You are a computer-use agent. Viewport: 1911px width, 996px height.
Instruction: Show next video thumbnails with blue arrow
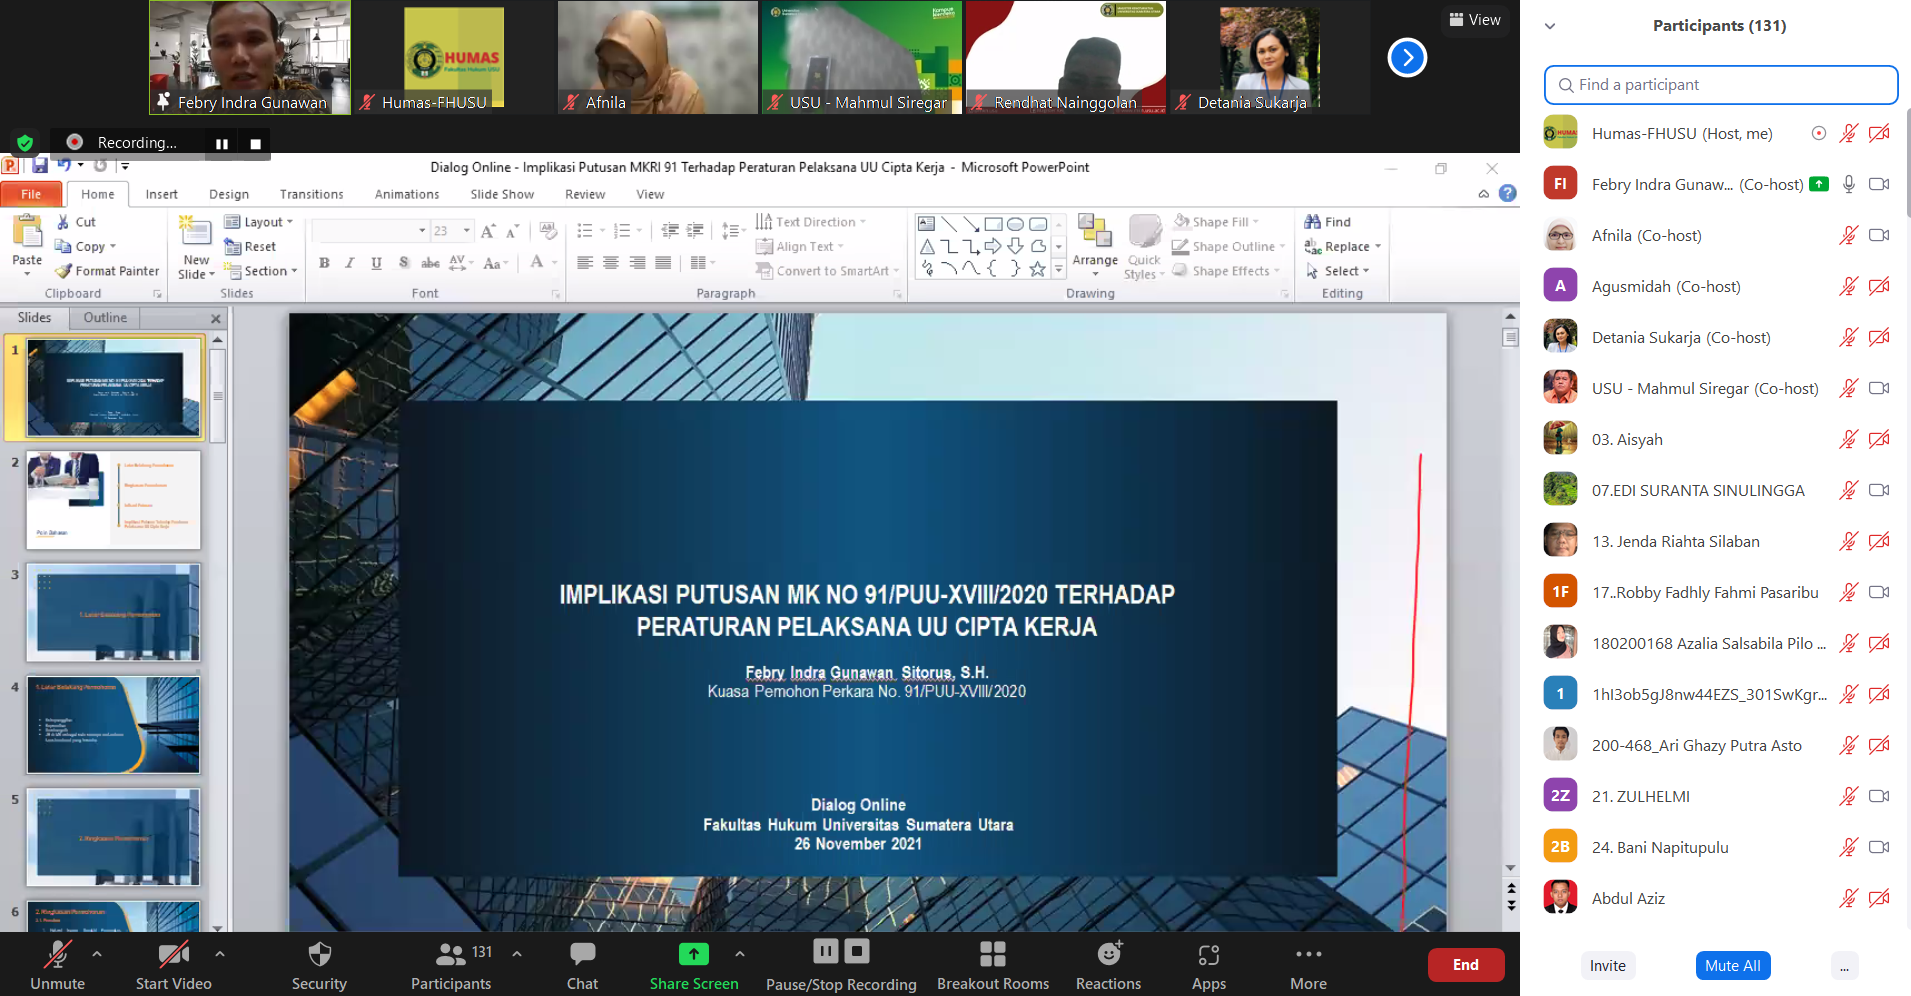click(x=1407, y=58)
